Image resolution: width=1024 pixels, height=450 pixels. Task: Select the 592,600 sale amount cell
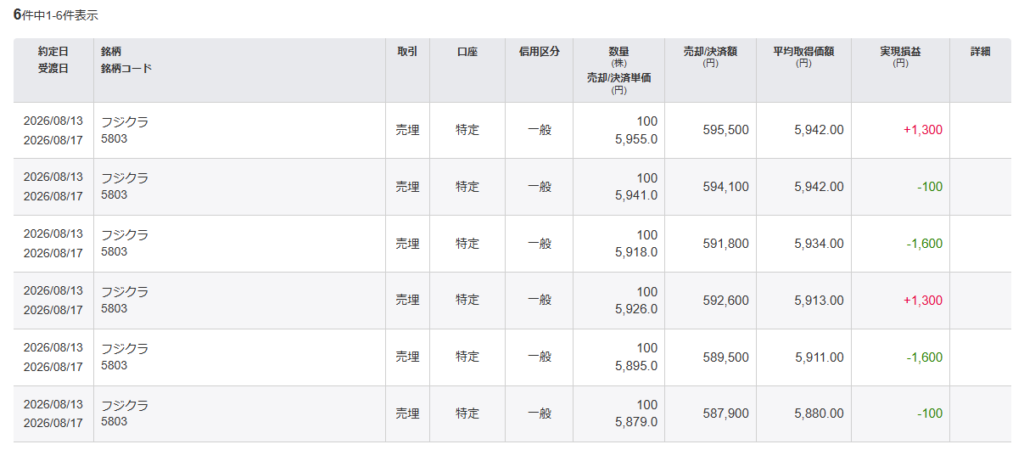tap(711, 300)
